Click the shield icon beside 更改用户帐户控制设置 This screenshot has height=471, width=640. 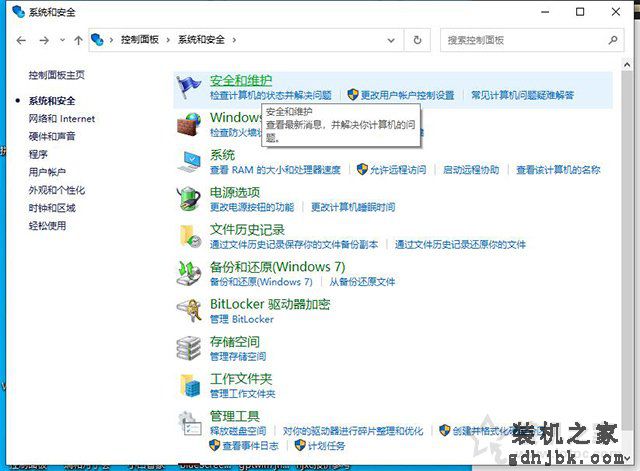[353, 95]
